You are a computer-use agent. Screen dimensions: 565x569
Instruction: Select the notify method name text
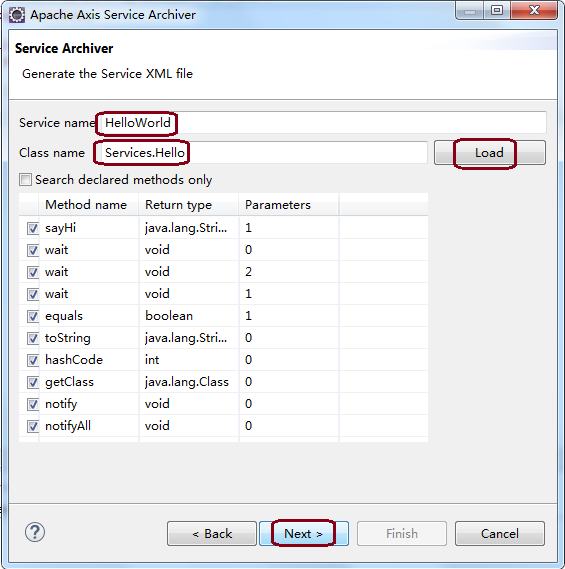61,404
